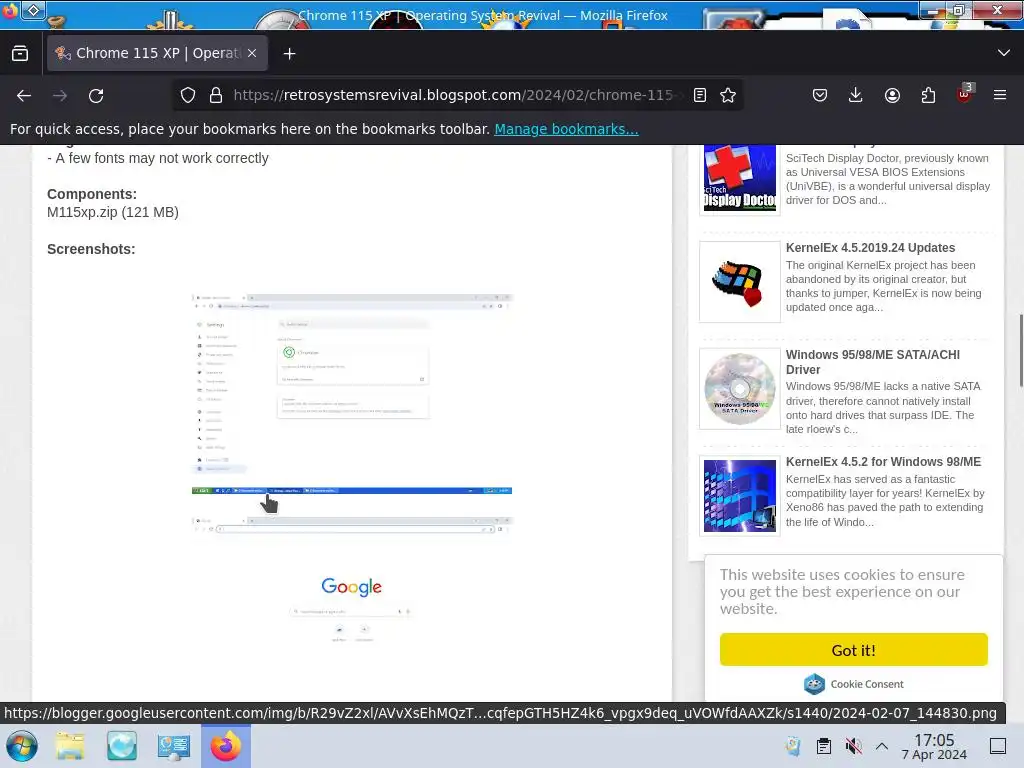Open the web browser globe taskbar icon
This screenshot has width=1024, height=768.
pos(122,746)
